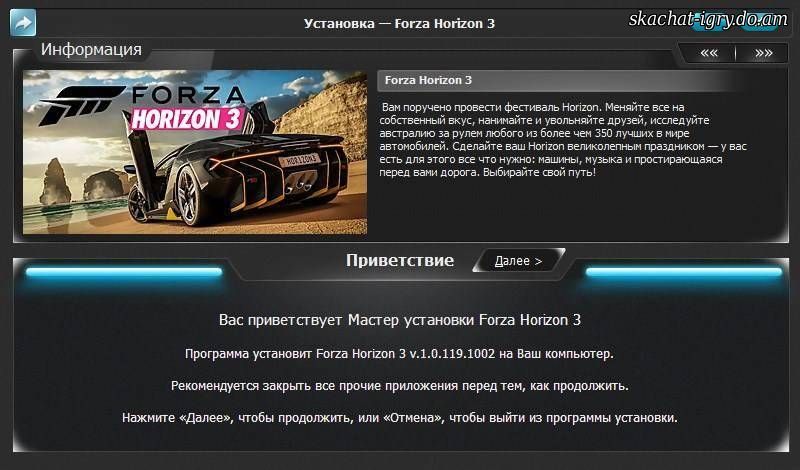The width and height of the screenshot is (800, 470).
Task: Click the Forza emblem logo on the banner
Action: tap(82, 105)
